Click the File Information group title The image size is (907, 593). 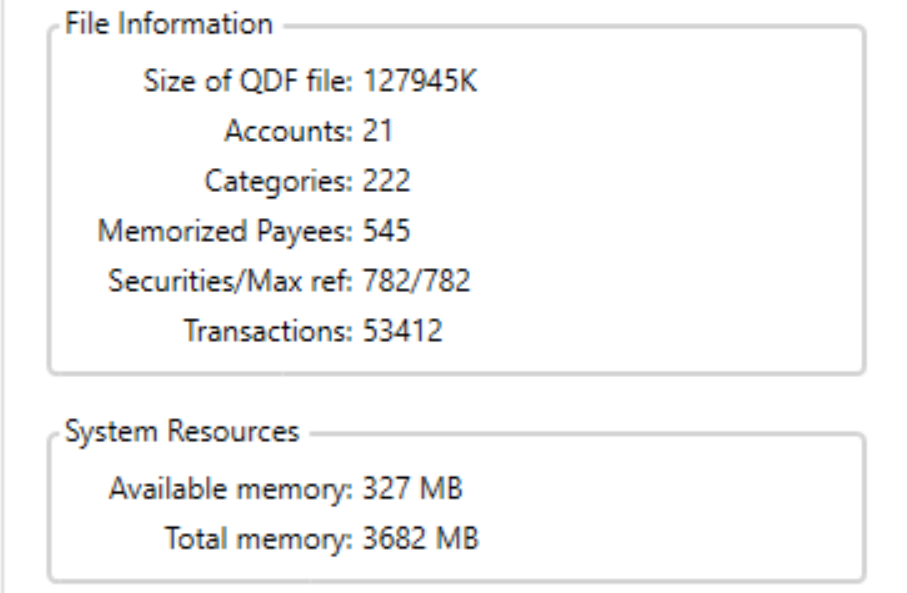click(x=168, y=24)
